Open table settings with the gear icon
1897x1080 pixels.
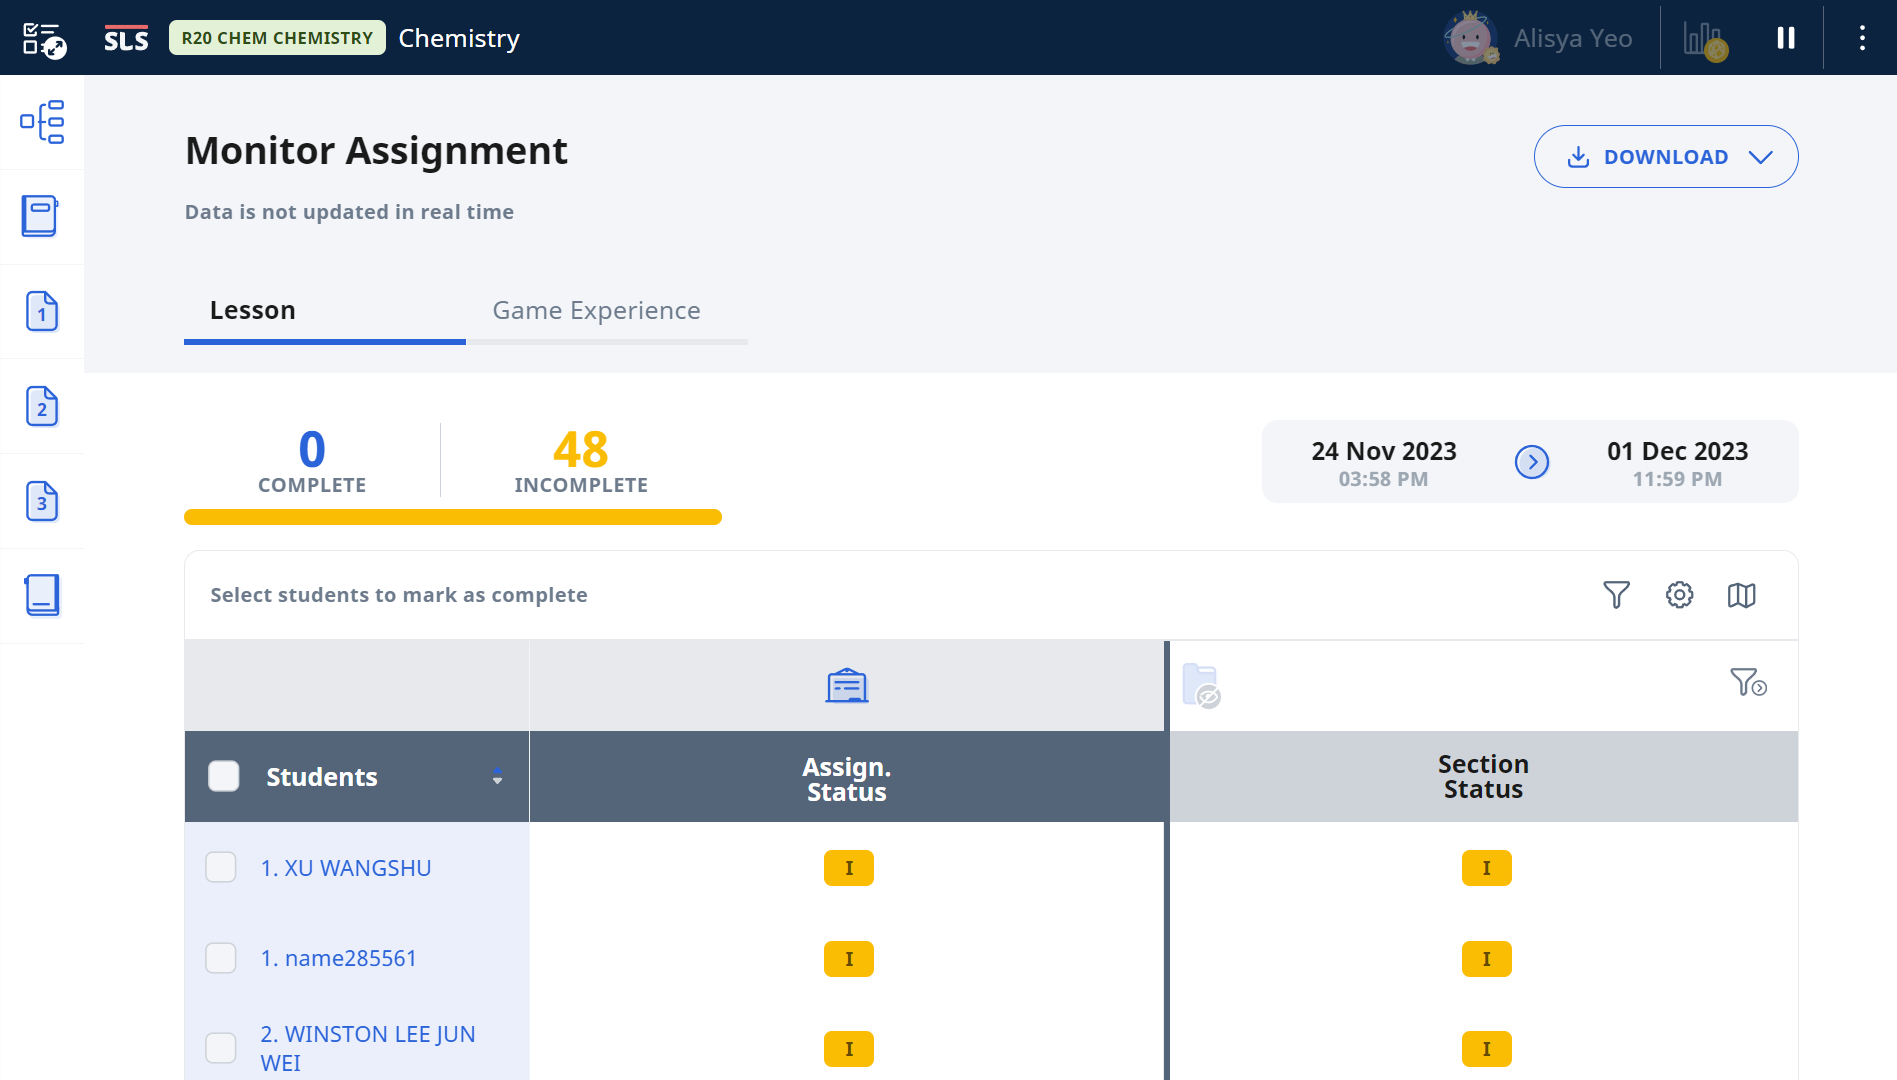[1680, 594]
